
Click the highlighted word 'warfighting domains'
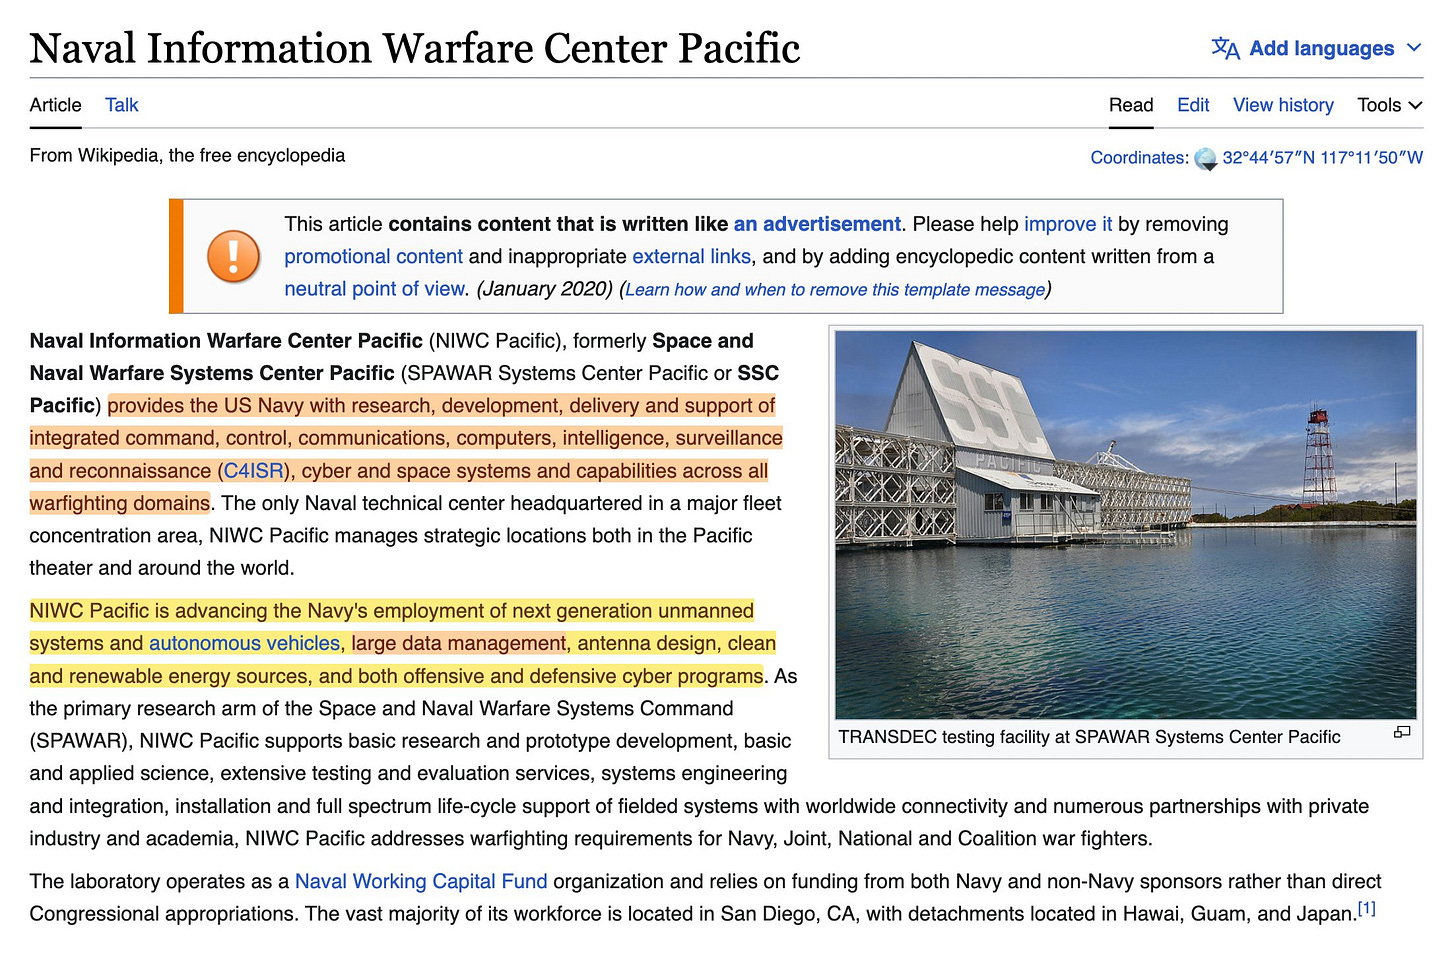tap(119, 503)
